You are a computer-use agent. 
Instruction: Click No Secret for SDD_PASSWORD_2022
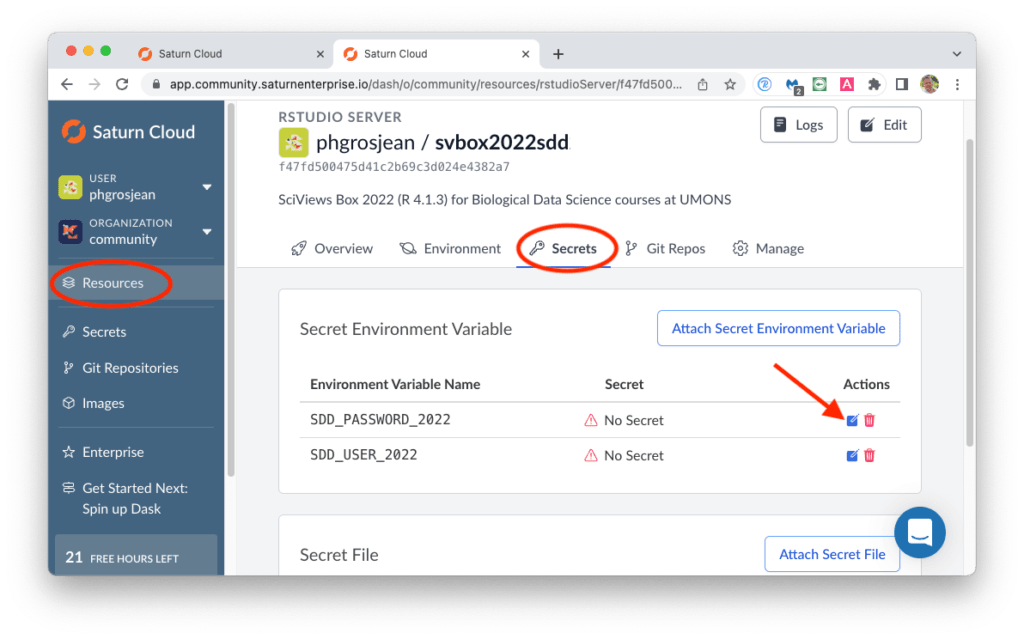pos(624,420)
